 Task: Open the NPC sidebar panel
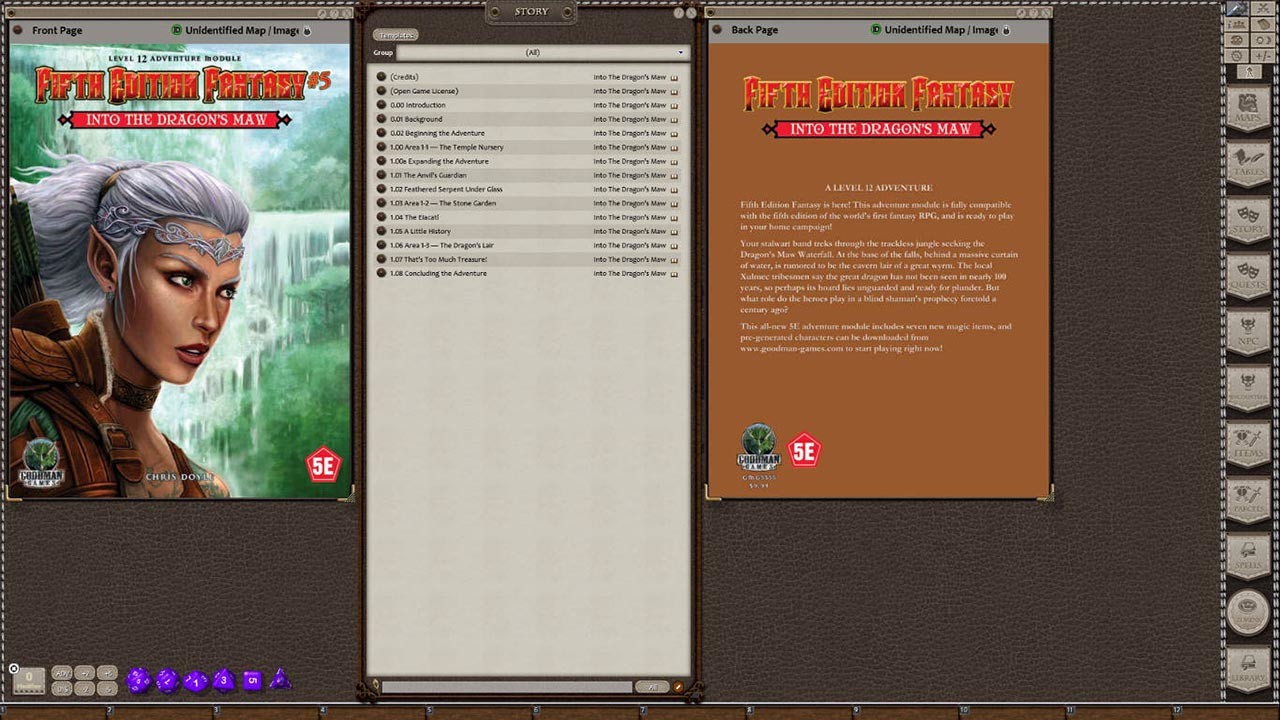(x=1248, y=331)
